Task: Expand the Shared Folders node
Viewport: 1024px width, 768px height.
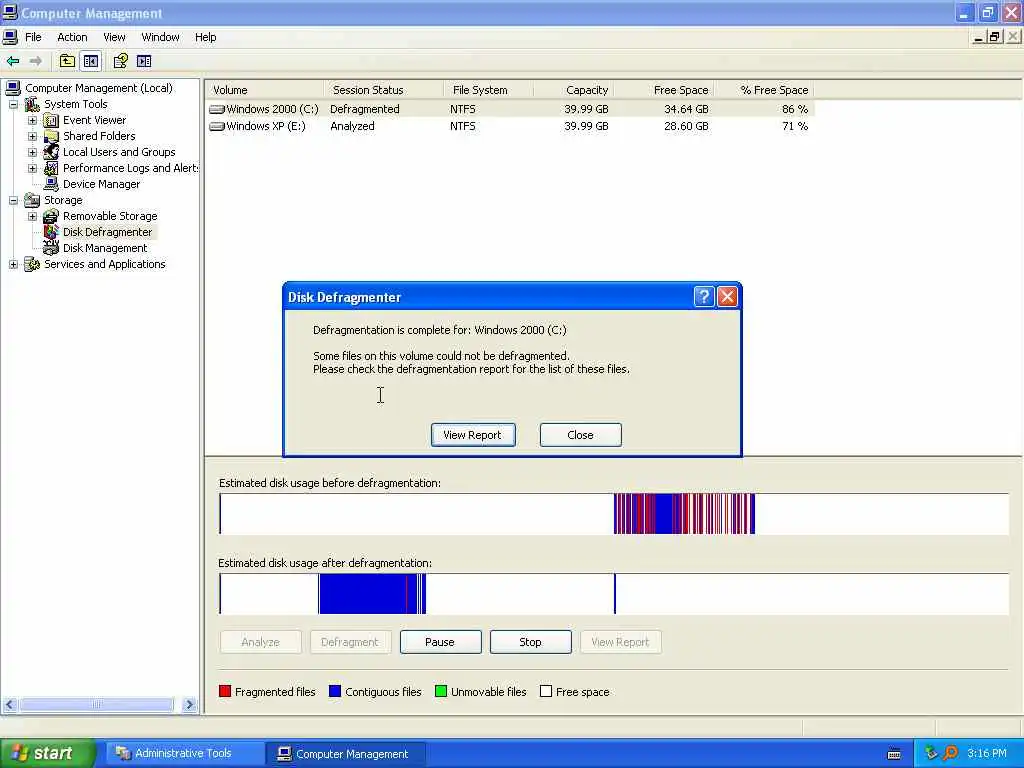Action: [x=32, y=136]
